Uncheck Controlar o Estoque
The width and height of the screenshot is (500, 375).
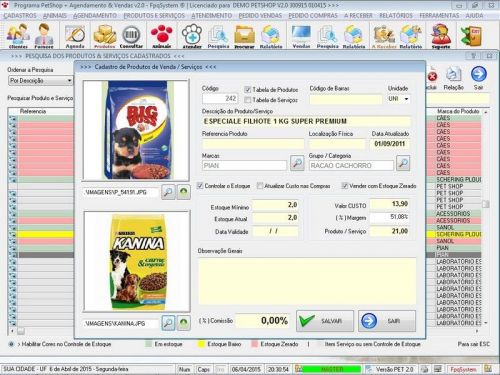[x=200, y=186]
